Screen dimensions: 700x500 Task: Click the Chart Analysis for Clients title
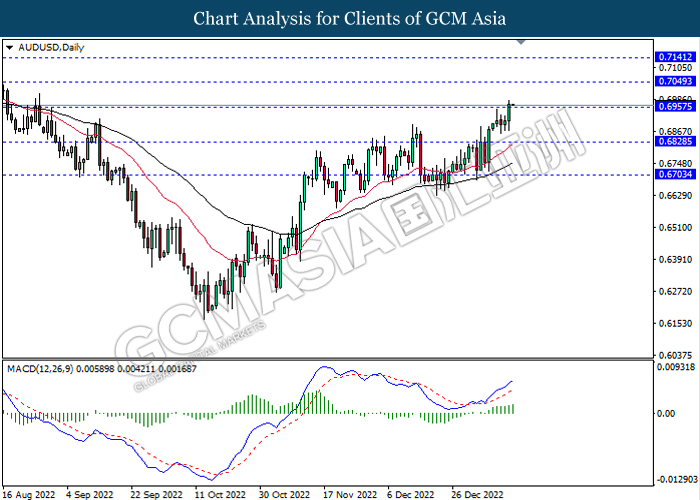click(350, 19)
